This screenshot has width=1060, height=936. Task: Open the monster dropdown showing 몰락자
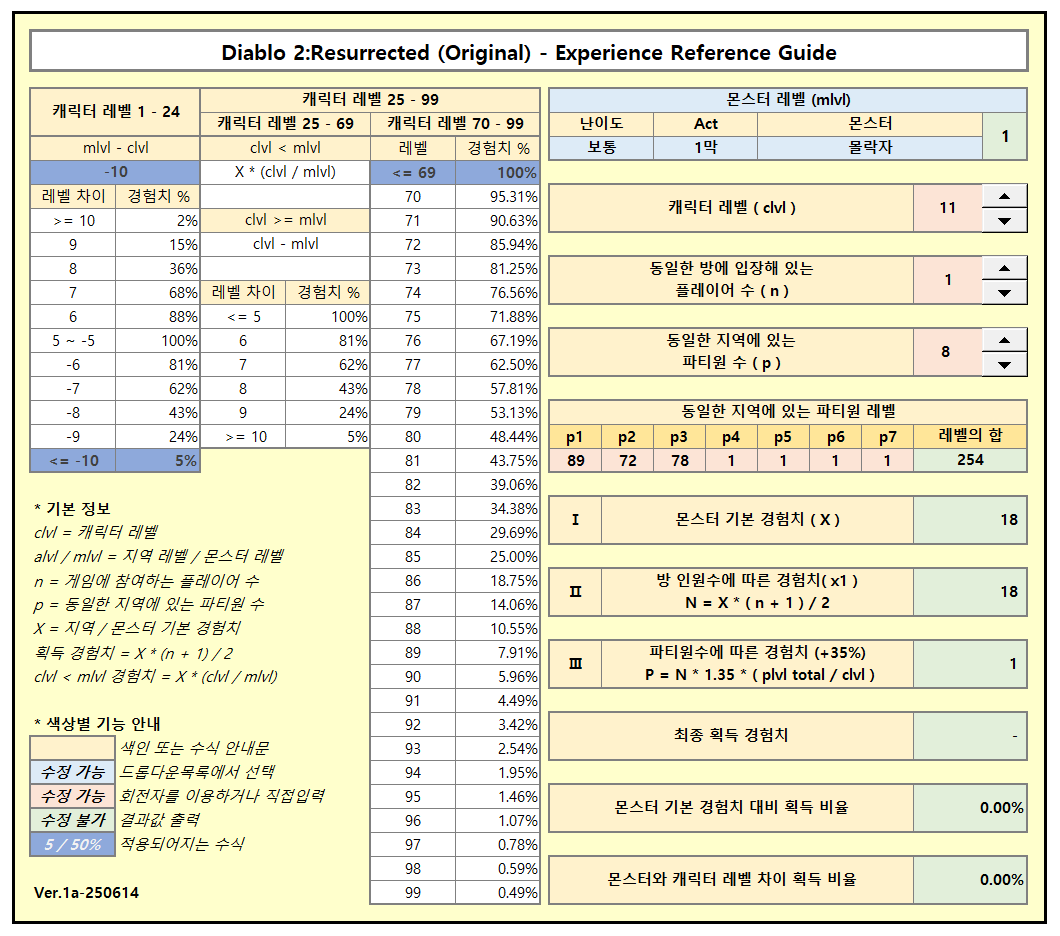869,147
